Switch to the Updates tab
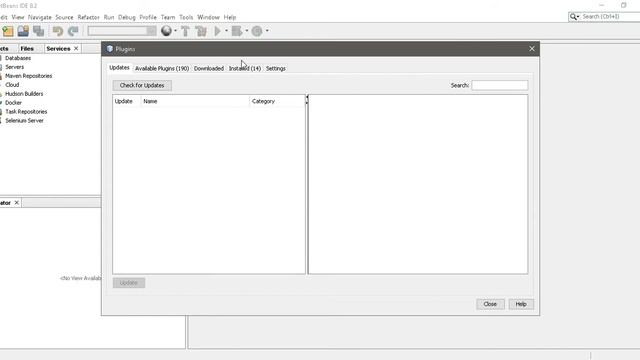This screenshot has width=640, height=360. tap(119, 68)
